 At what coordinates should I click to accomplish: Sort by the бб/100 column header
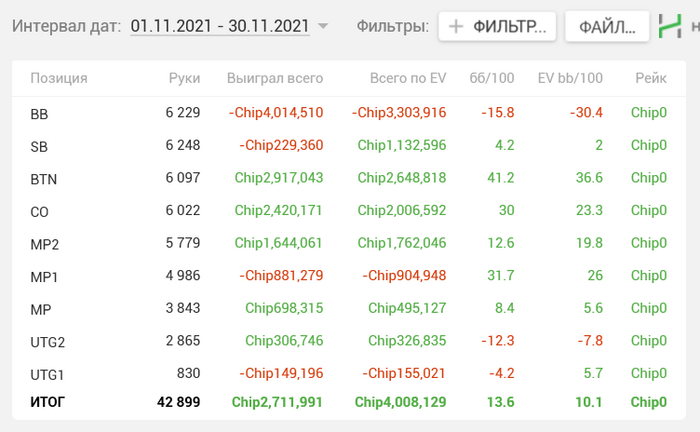492,78
